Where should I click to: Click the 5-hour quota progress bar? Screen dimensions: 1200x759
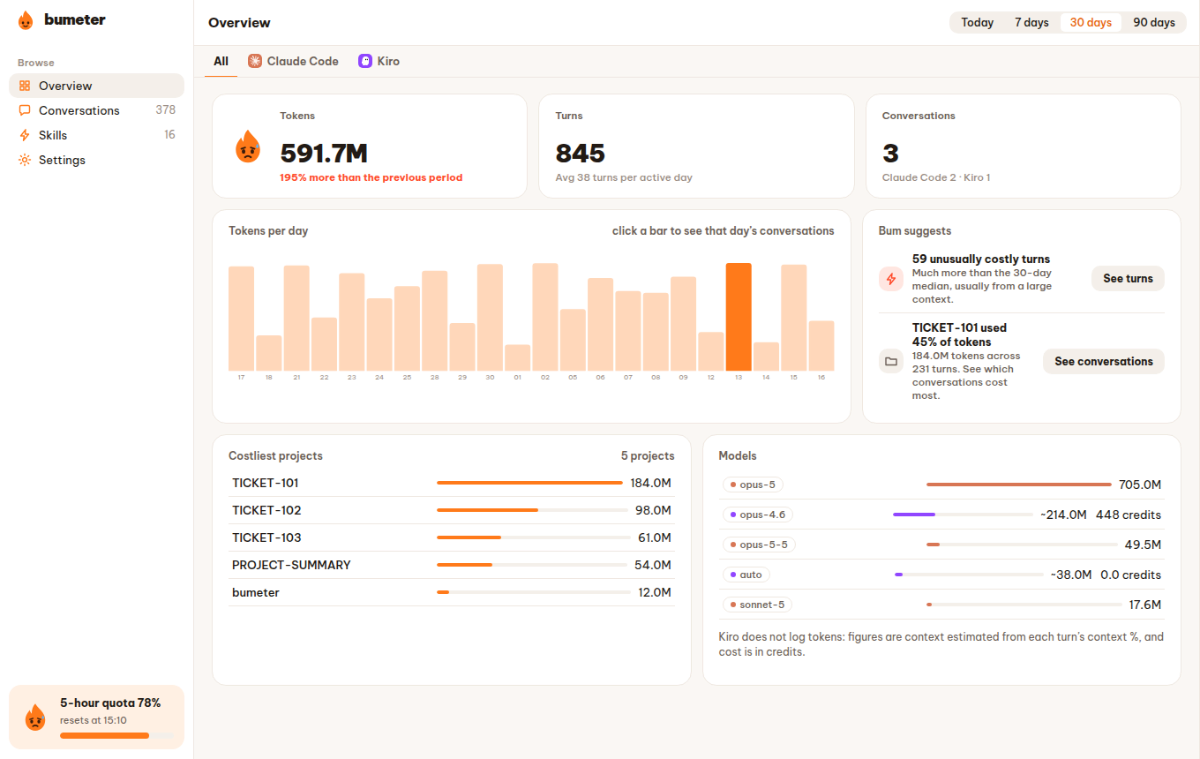coord(116,736)
